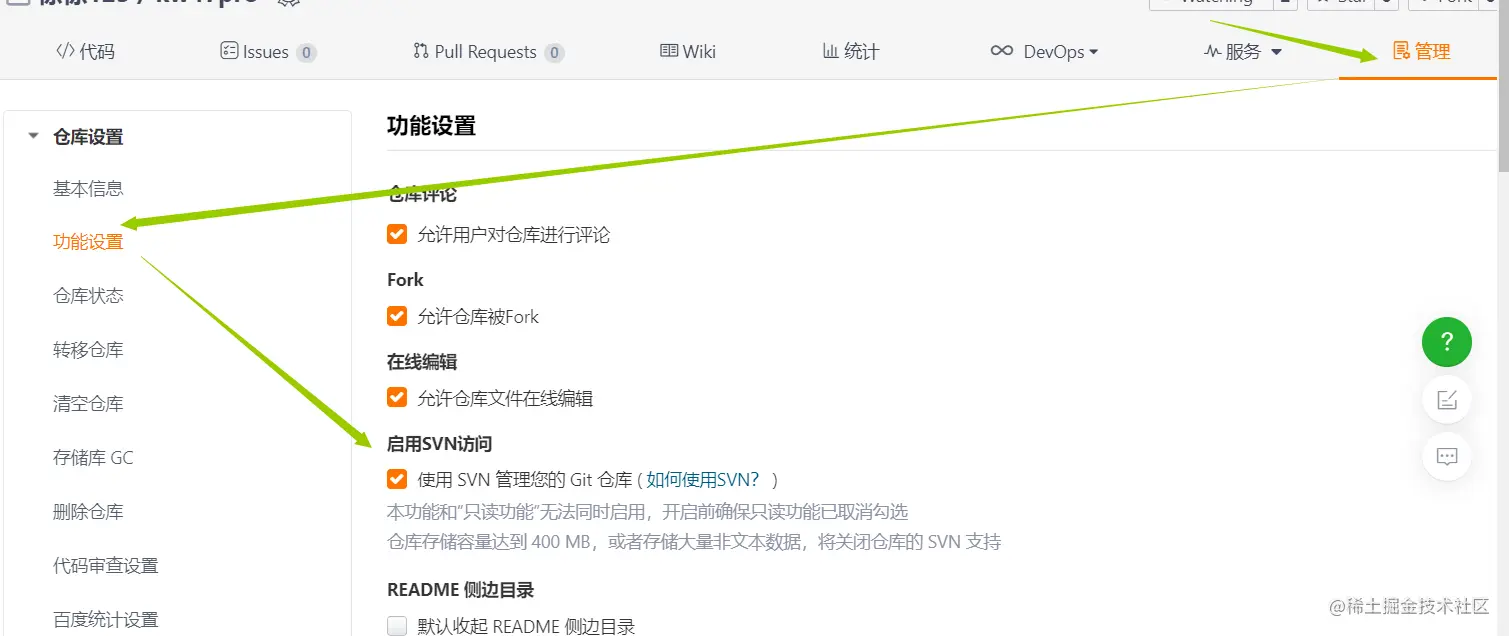Click the 在线编辑 section label

coord(422,362)
